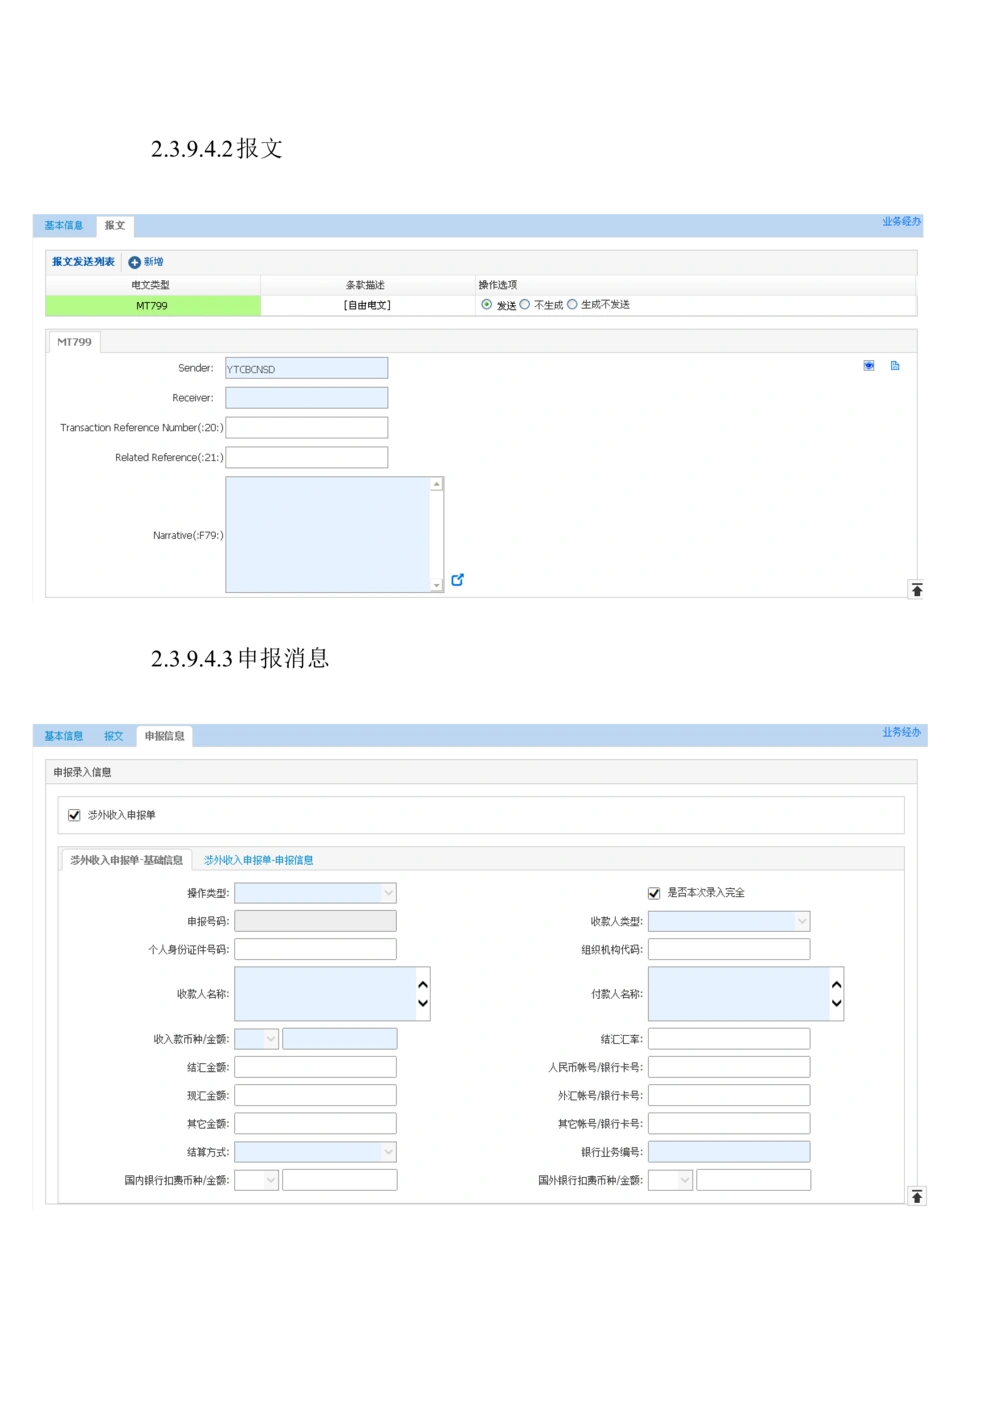Select the 生成不发送 radio option
Image resolution: width=1000 pixels, height=1415 pixels.
572,305
